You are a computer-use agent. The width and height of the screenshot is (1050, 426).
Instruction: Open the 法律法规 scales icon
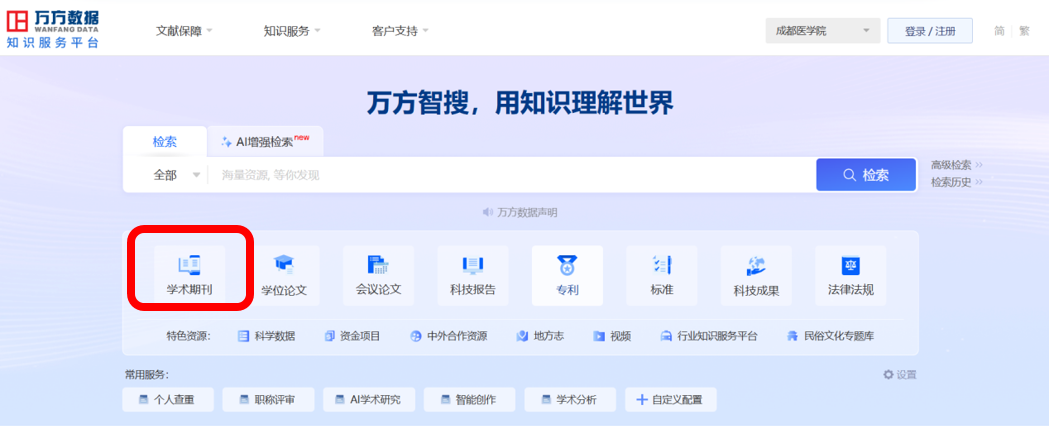coord(850,265)
